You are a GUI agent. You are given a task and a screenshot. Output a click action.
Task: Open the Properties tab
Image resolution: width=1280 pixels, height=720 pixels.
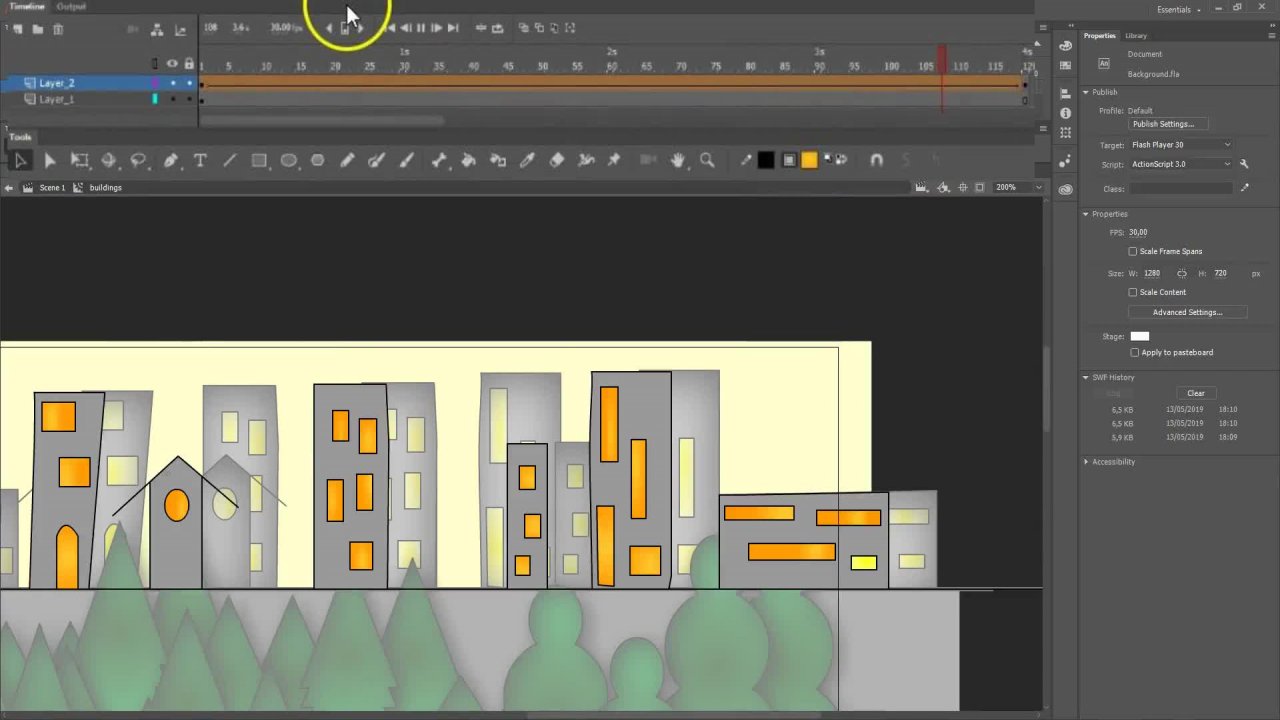pos(1099,36)
